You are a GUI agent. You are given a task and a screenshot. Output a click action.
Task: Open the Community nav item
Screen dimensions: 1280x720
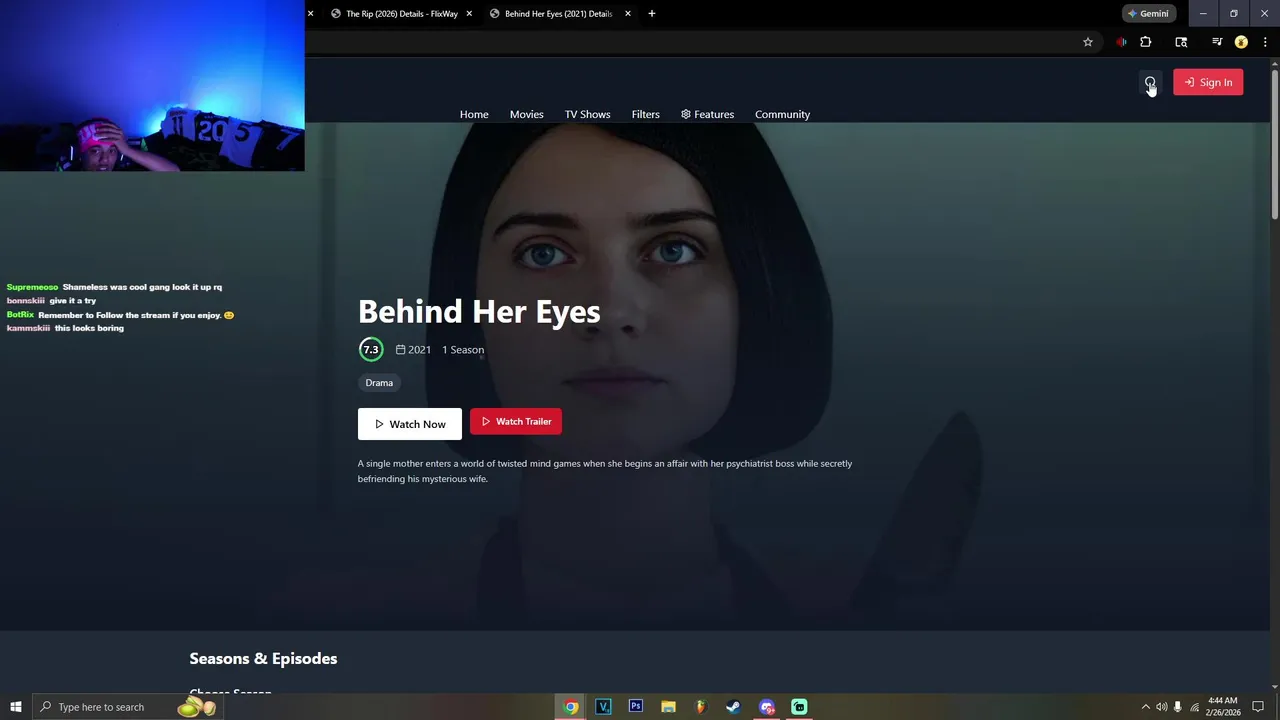[783, 114]
